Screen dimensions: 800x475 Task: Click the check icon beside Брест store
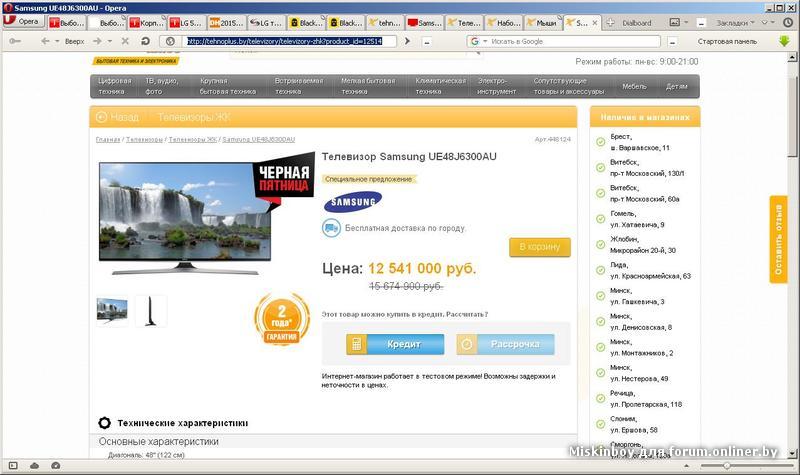pos(601,142)
